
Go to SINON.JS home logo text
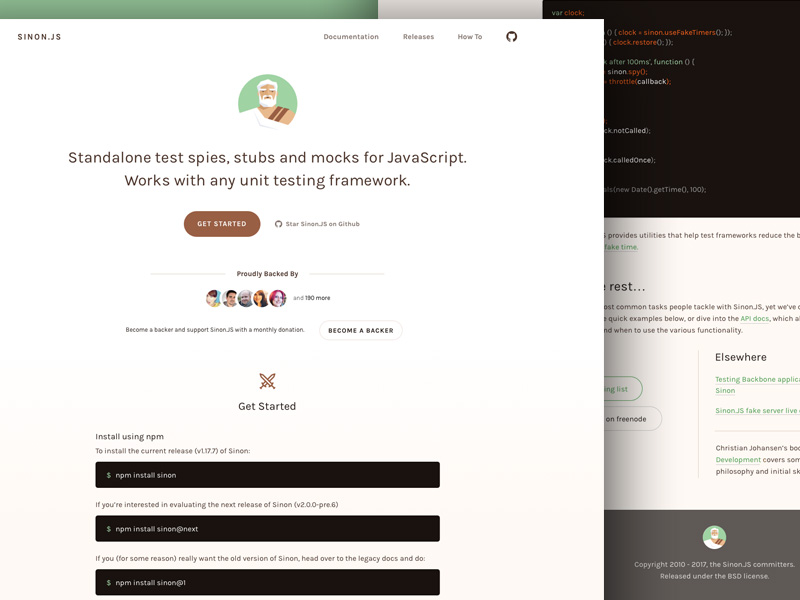[39, 37]
